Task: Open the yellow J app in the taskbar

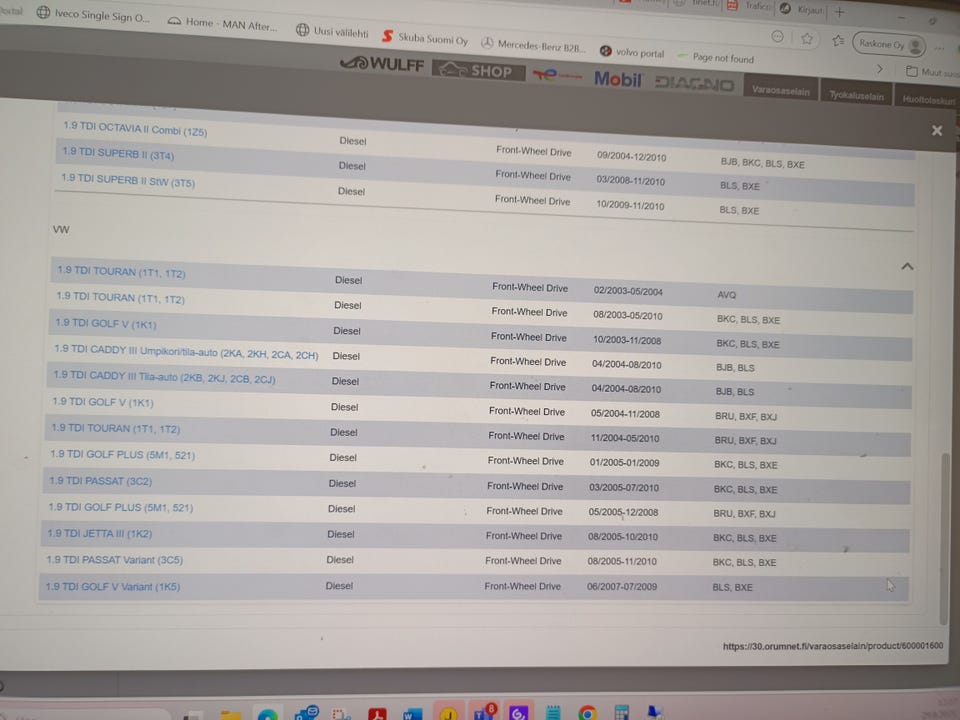Action: point(448,713)
